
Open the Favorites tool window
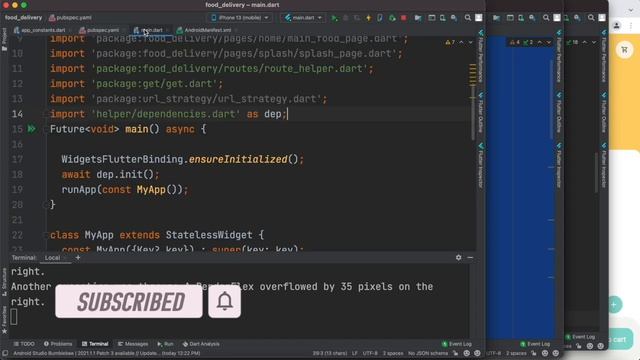tap(4, 321)
